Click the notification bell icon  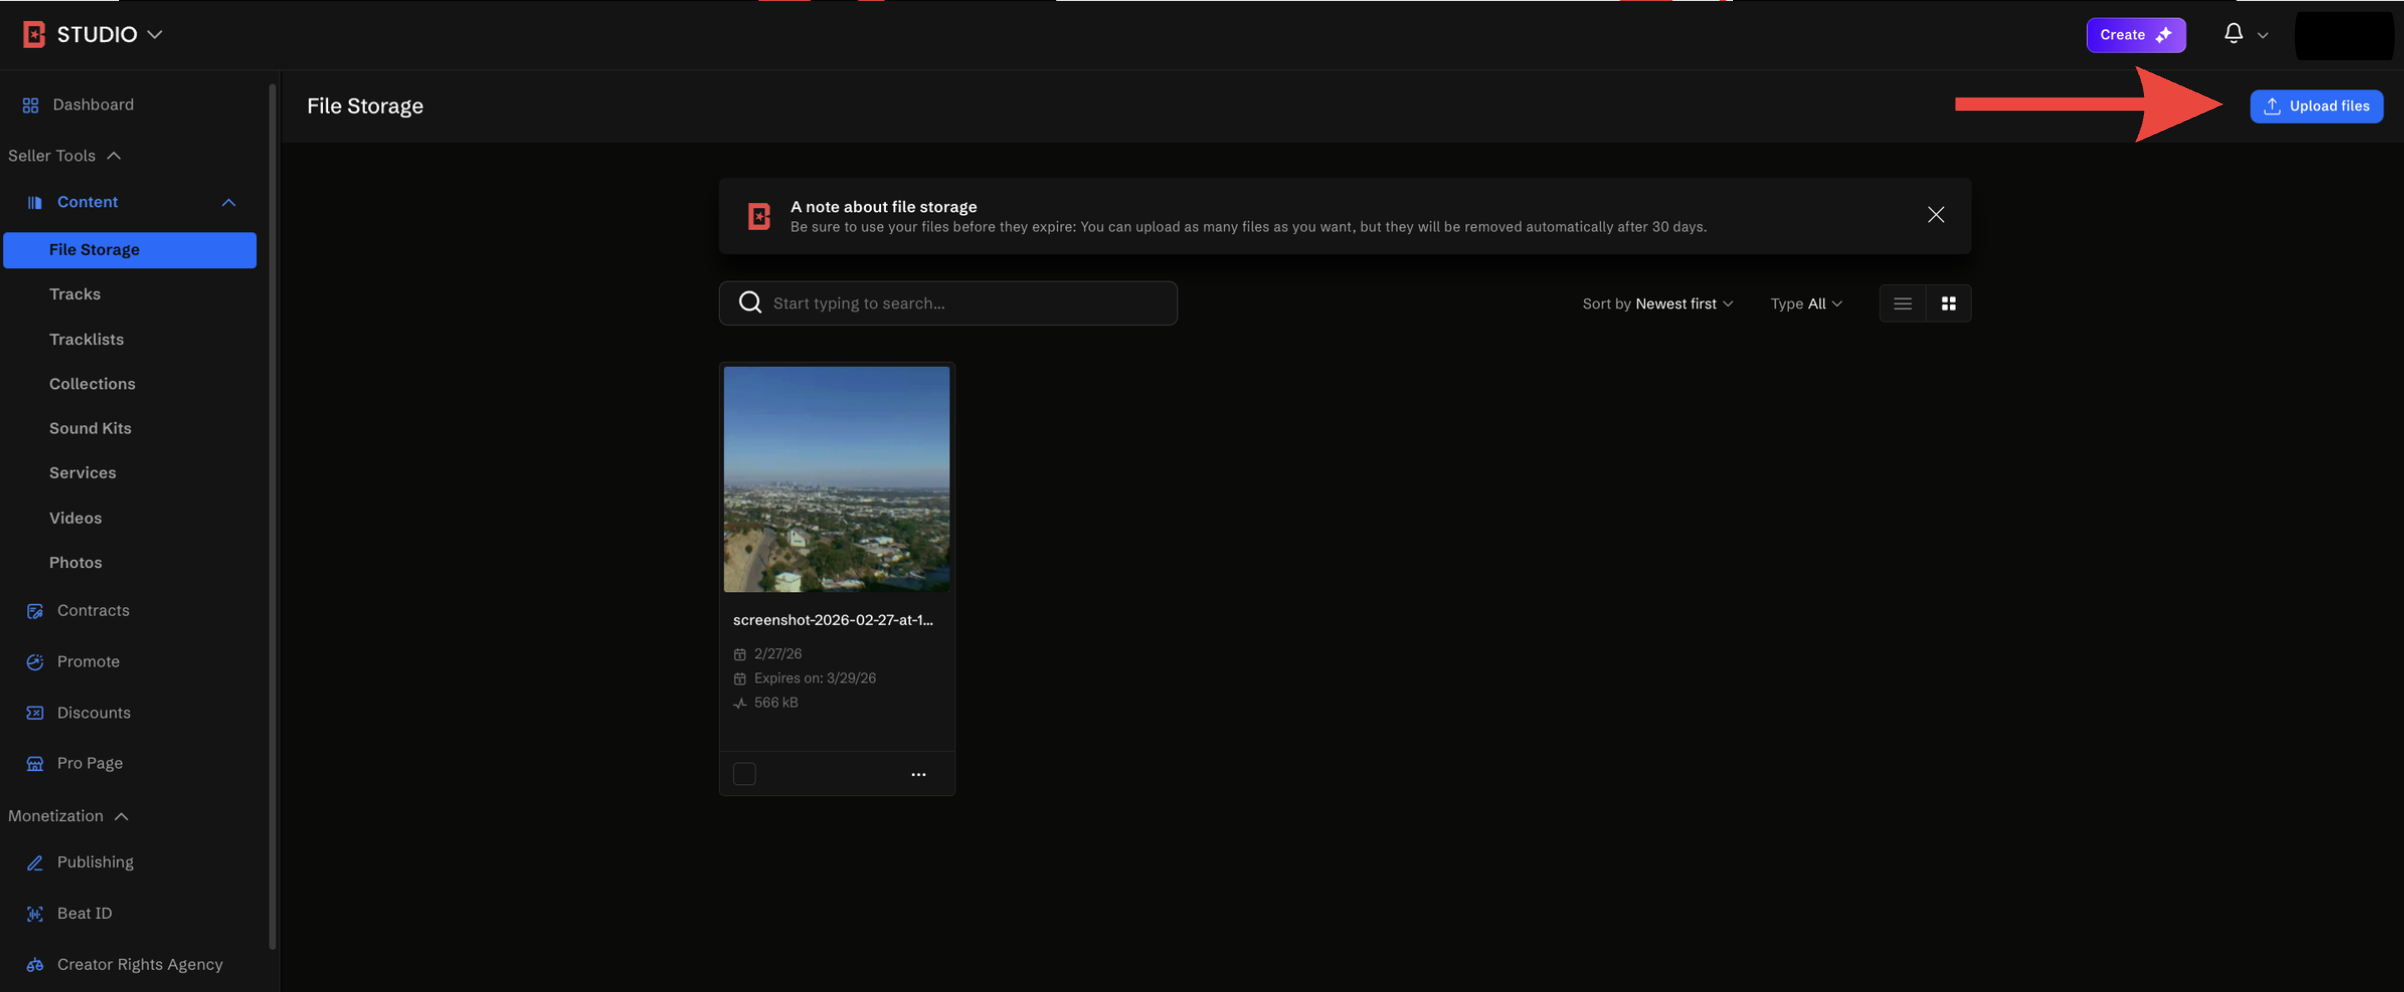(x=2233, y=34)
